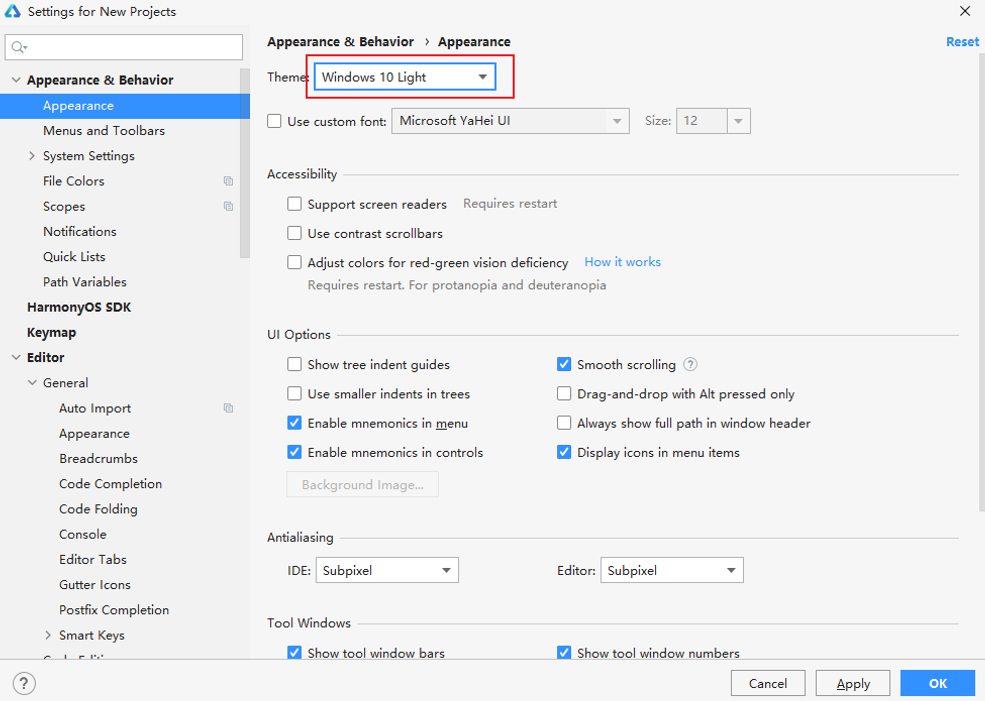Image resolution: width=985 pixels, height=701 pixels.
Task: Click the Reset link
Action: (x=962, y=41)
